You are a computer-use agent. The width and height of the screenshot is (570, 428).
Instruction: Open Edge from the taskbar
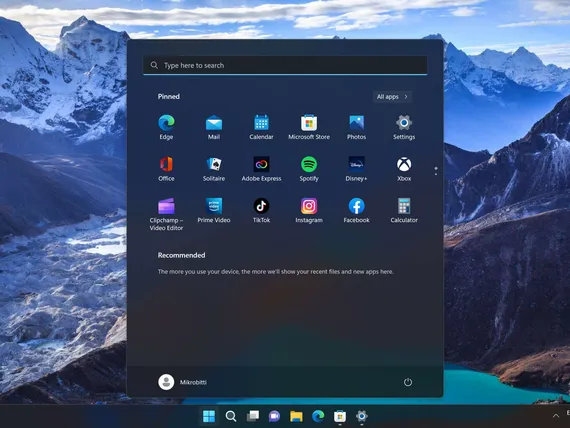(x=318, y=416)
